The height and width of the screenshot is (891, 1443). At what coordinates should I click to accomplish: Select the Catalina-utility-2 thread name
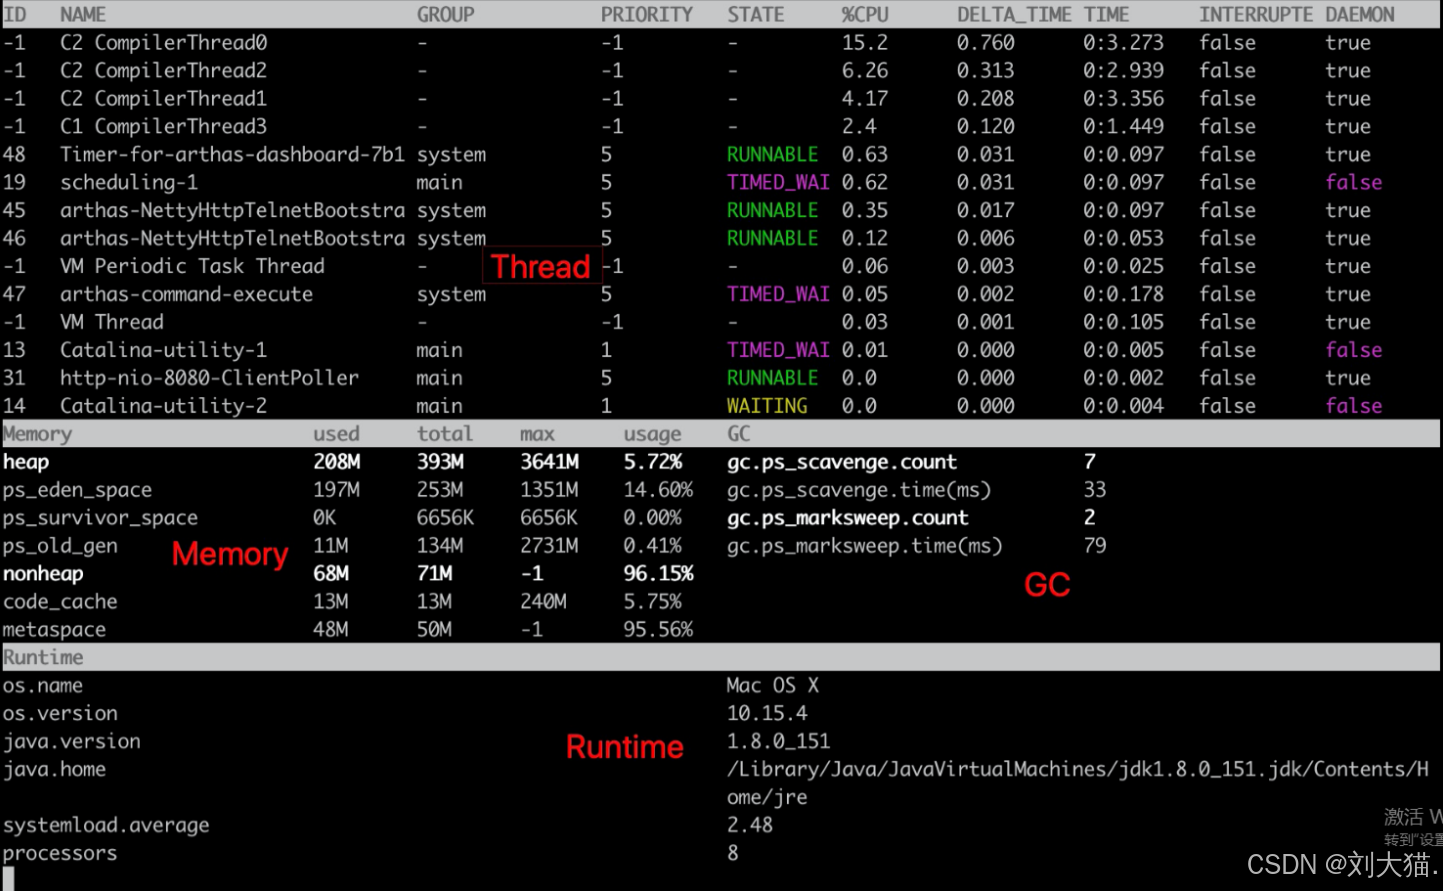click(x=164, y=406)
